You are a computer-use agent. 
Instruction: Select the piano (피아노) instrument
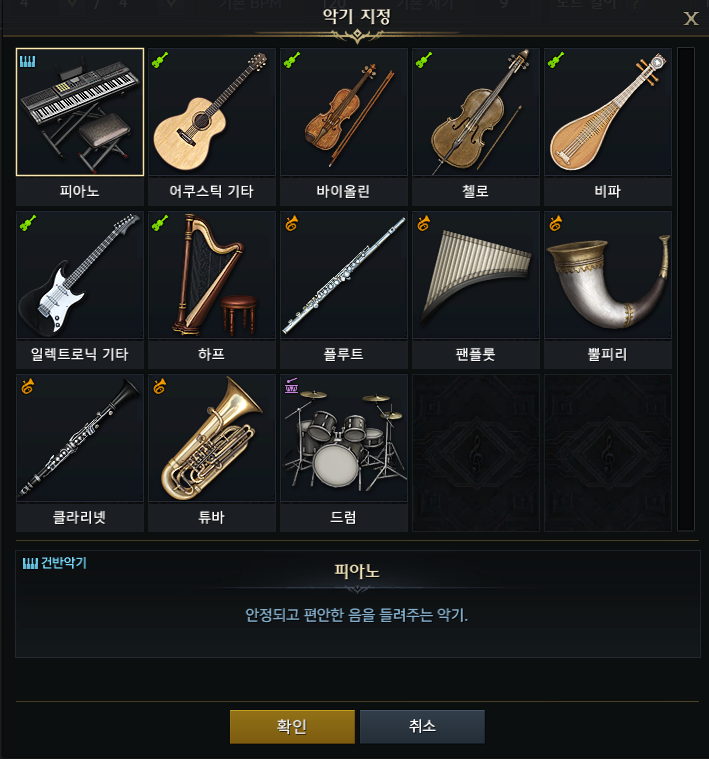80,127
